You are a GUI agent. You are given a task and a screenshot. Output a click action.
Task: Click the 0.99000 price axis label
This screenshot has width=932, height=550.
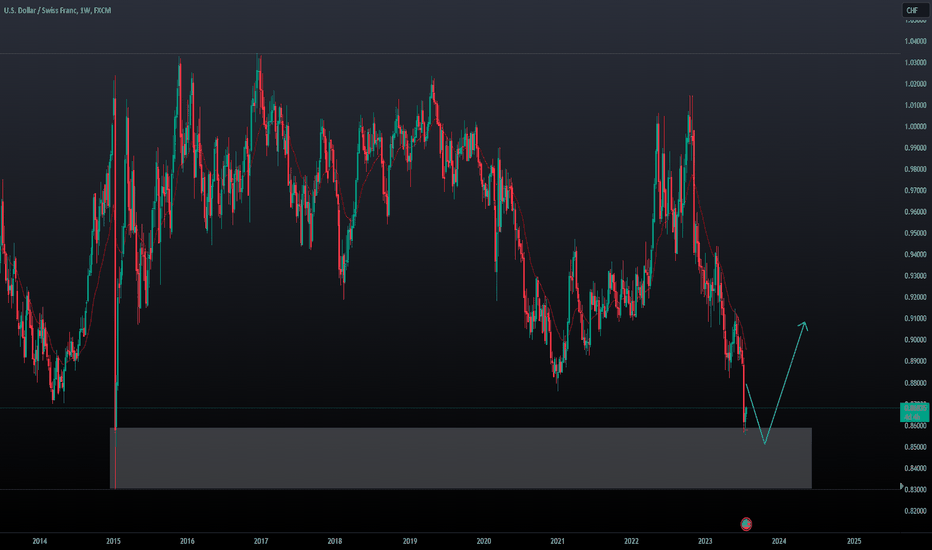click(915, 148)
